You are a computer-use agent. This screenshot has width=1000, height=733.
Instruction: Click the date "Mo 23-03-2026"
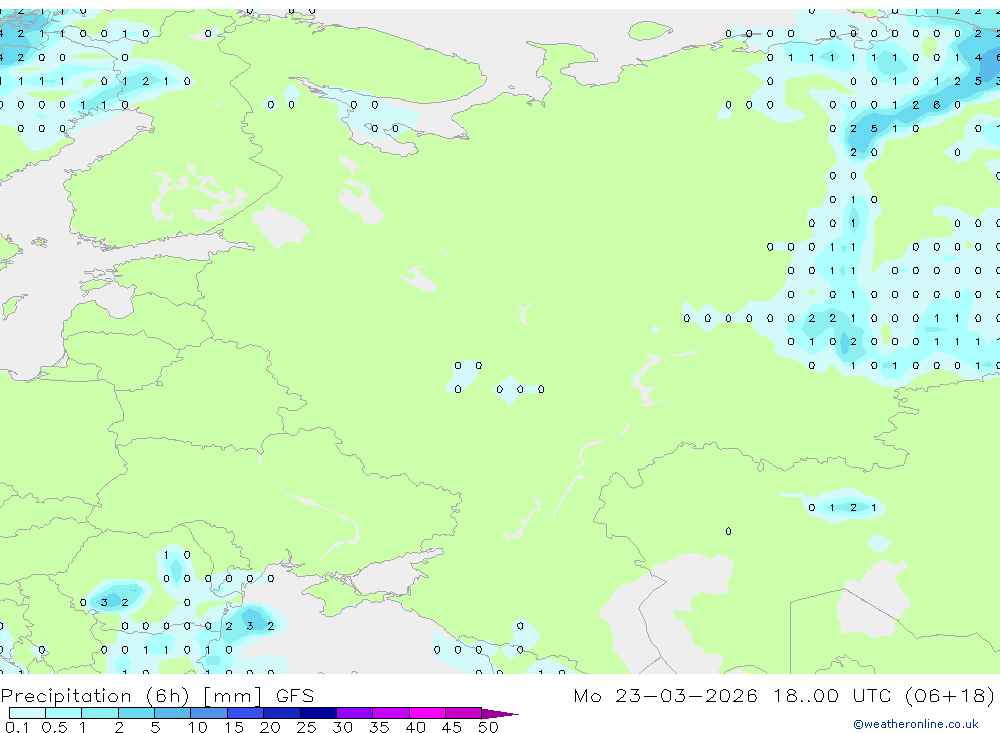point(666,695)
